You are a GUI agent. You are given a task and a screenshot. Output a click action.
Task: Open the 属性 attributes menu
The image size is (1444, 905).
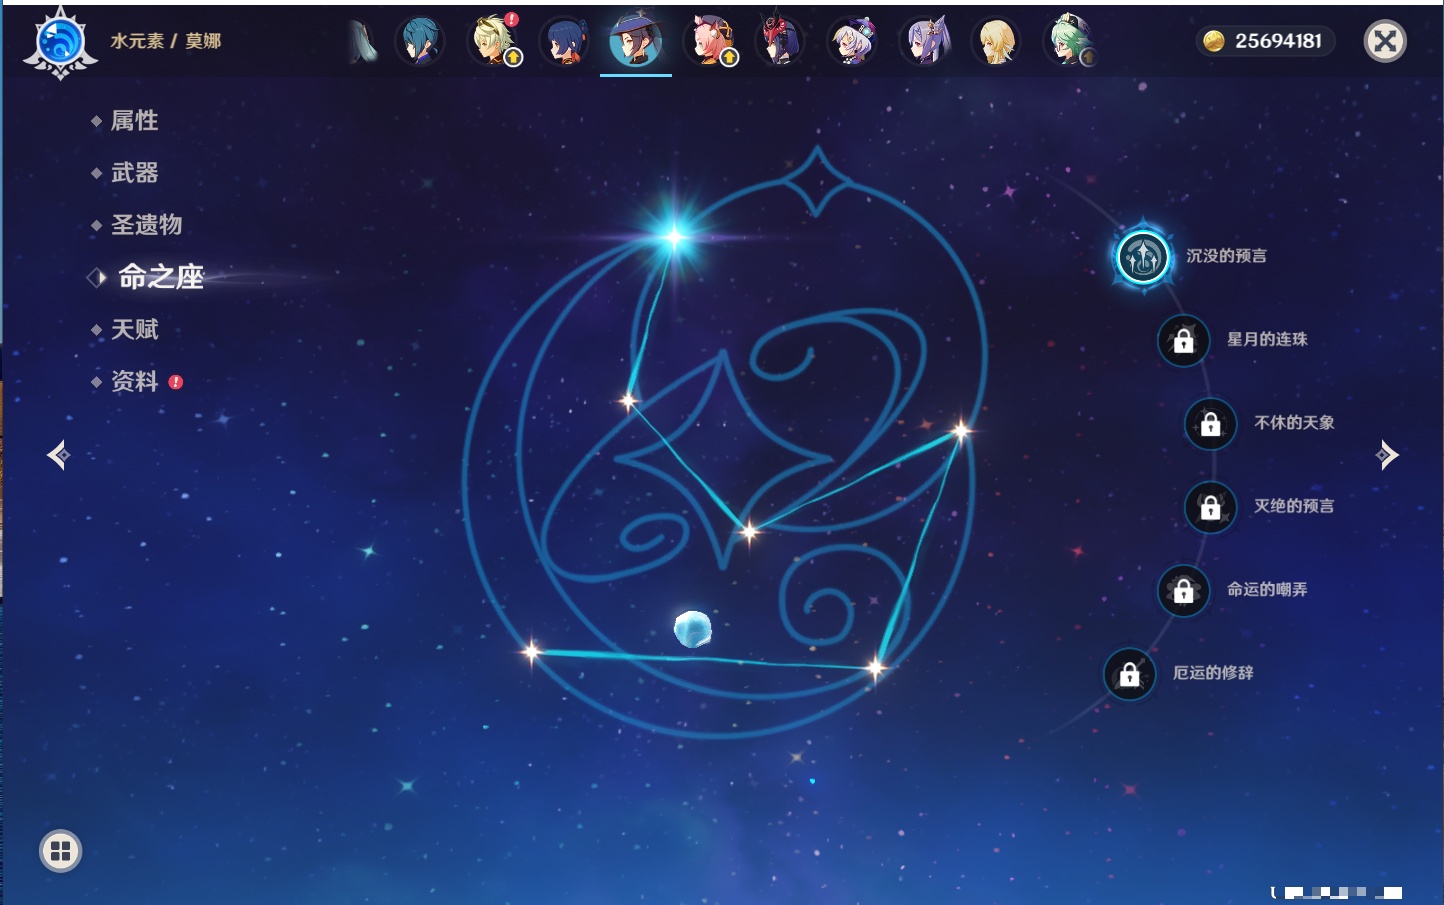(x=134, y=121)
